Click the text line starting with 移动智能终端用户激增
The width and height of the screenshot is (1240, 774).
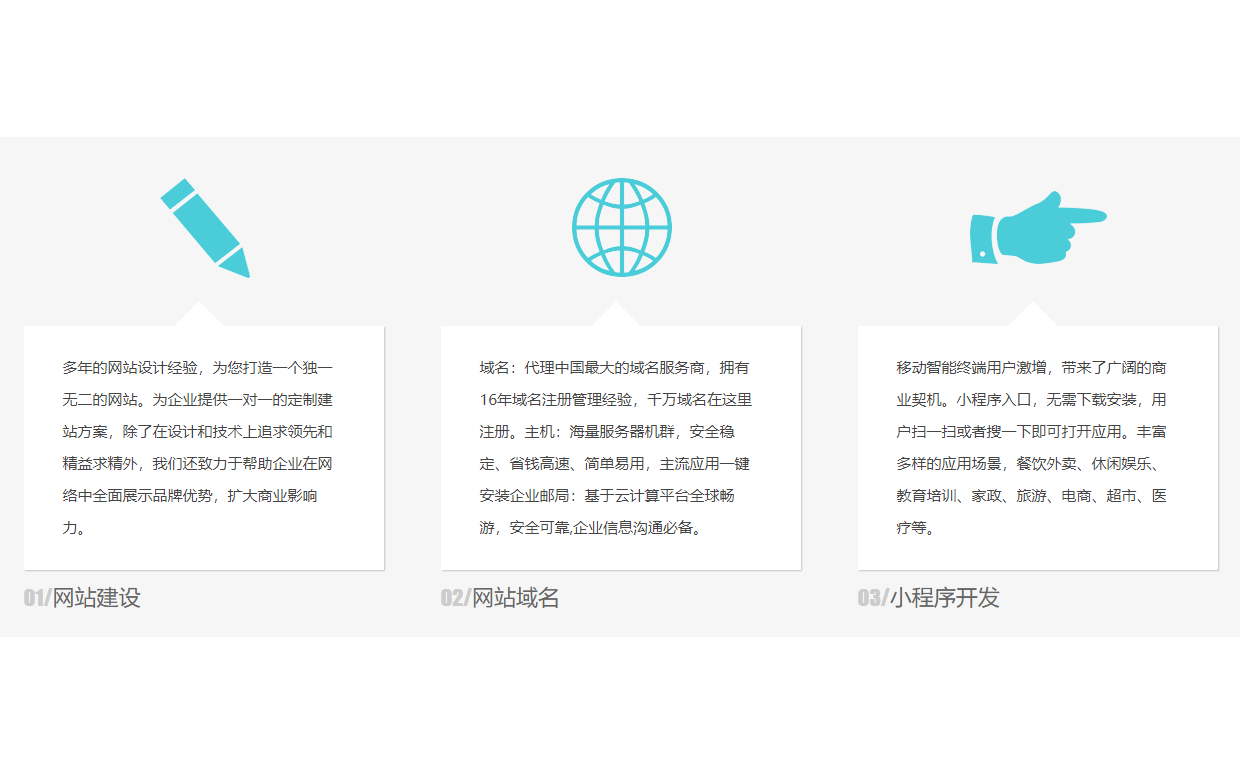[1031, 368]
